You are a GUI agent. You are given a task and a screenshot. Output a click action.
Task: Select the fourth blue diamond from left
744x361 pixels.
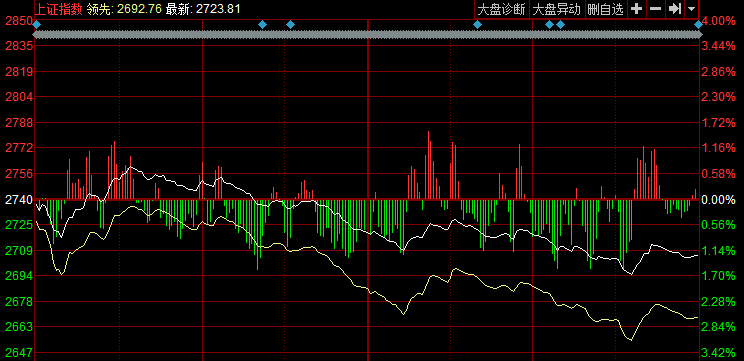(x=477, y=25)
